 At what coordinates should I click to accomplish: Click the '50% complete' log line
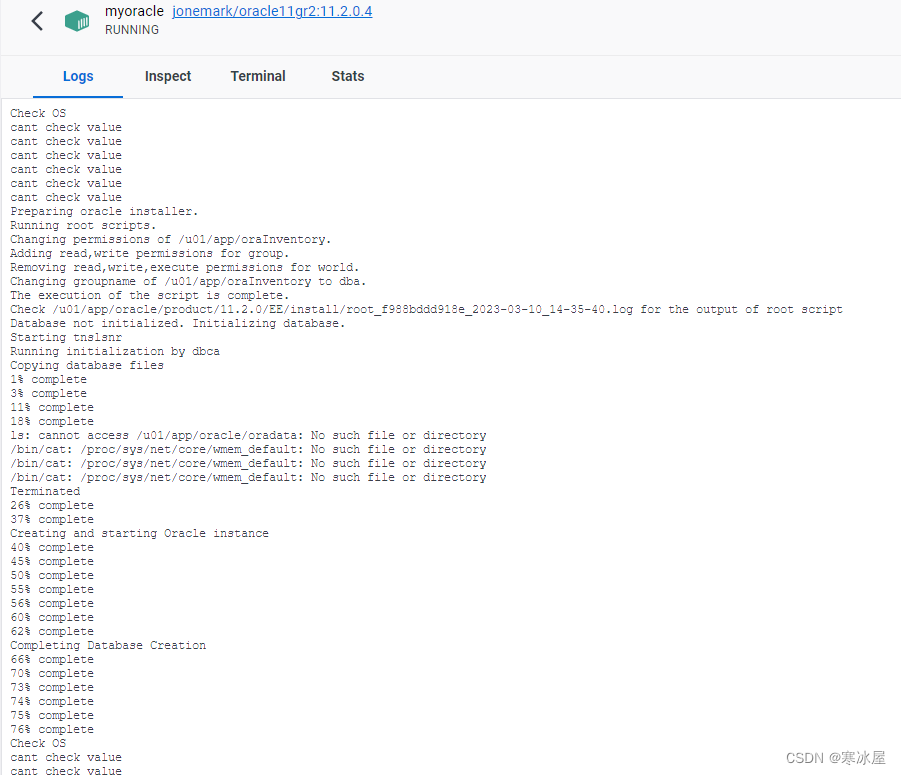(52, 575)
